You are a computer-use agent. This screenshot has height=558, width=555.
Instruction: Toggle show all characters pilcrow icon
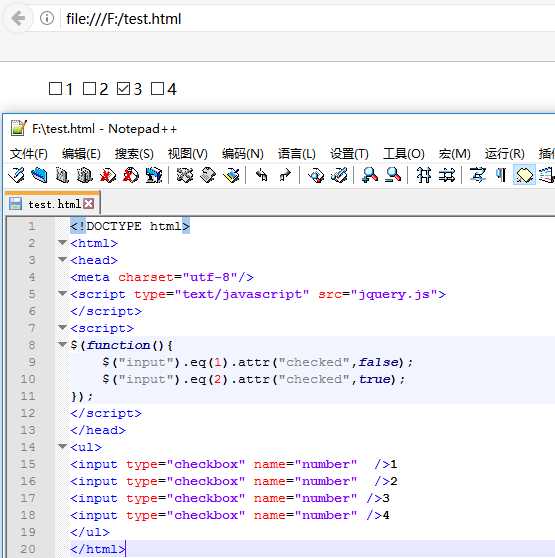click(501, 175)
